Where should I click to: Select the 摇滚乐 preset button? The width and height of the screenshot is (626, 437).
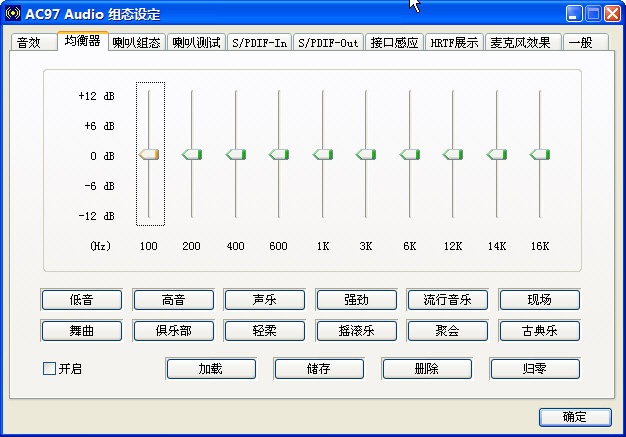pos(357,330)
